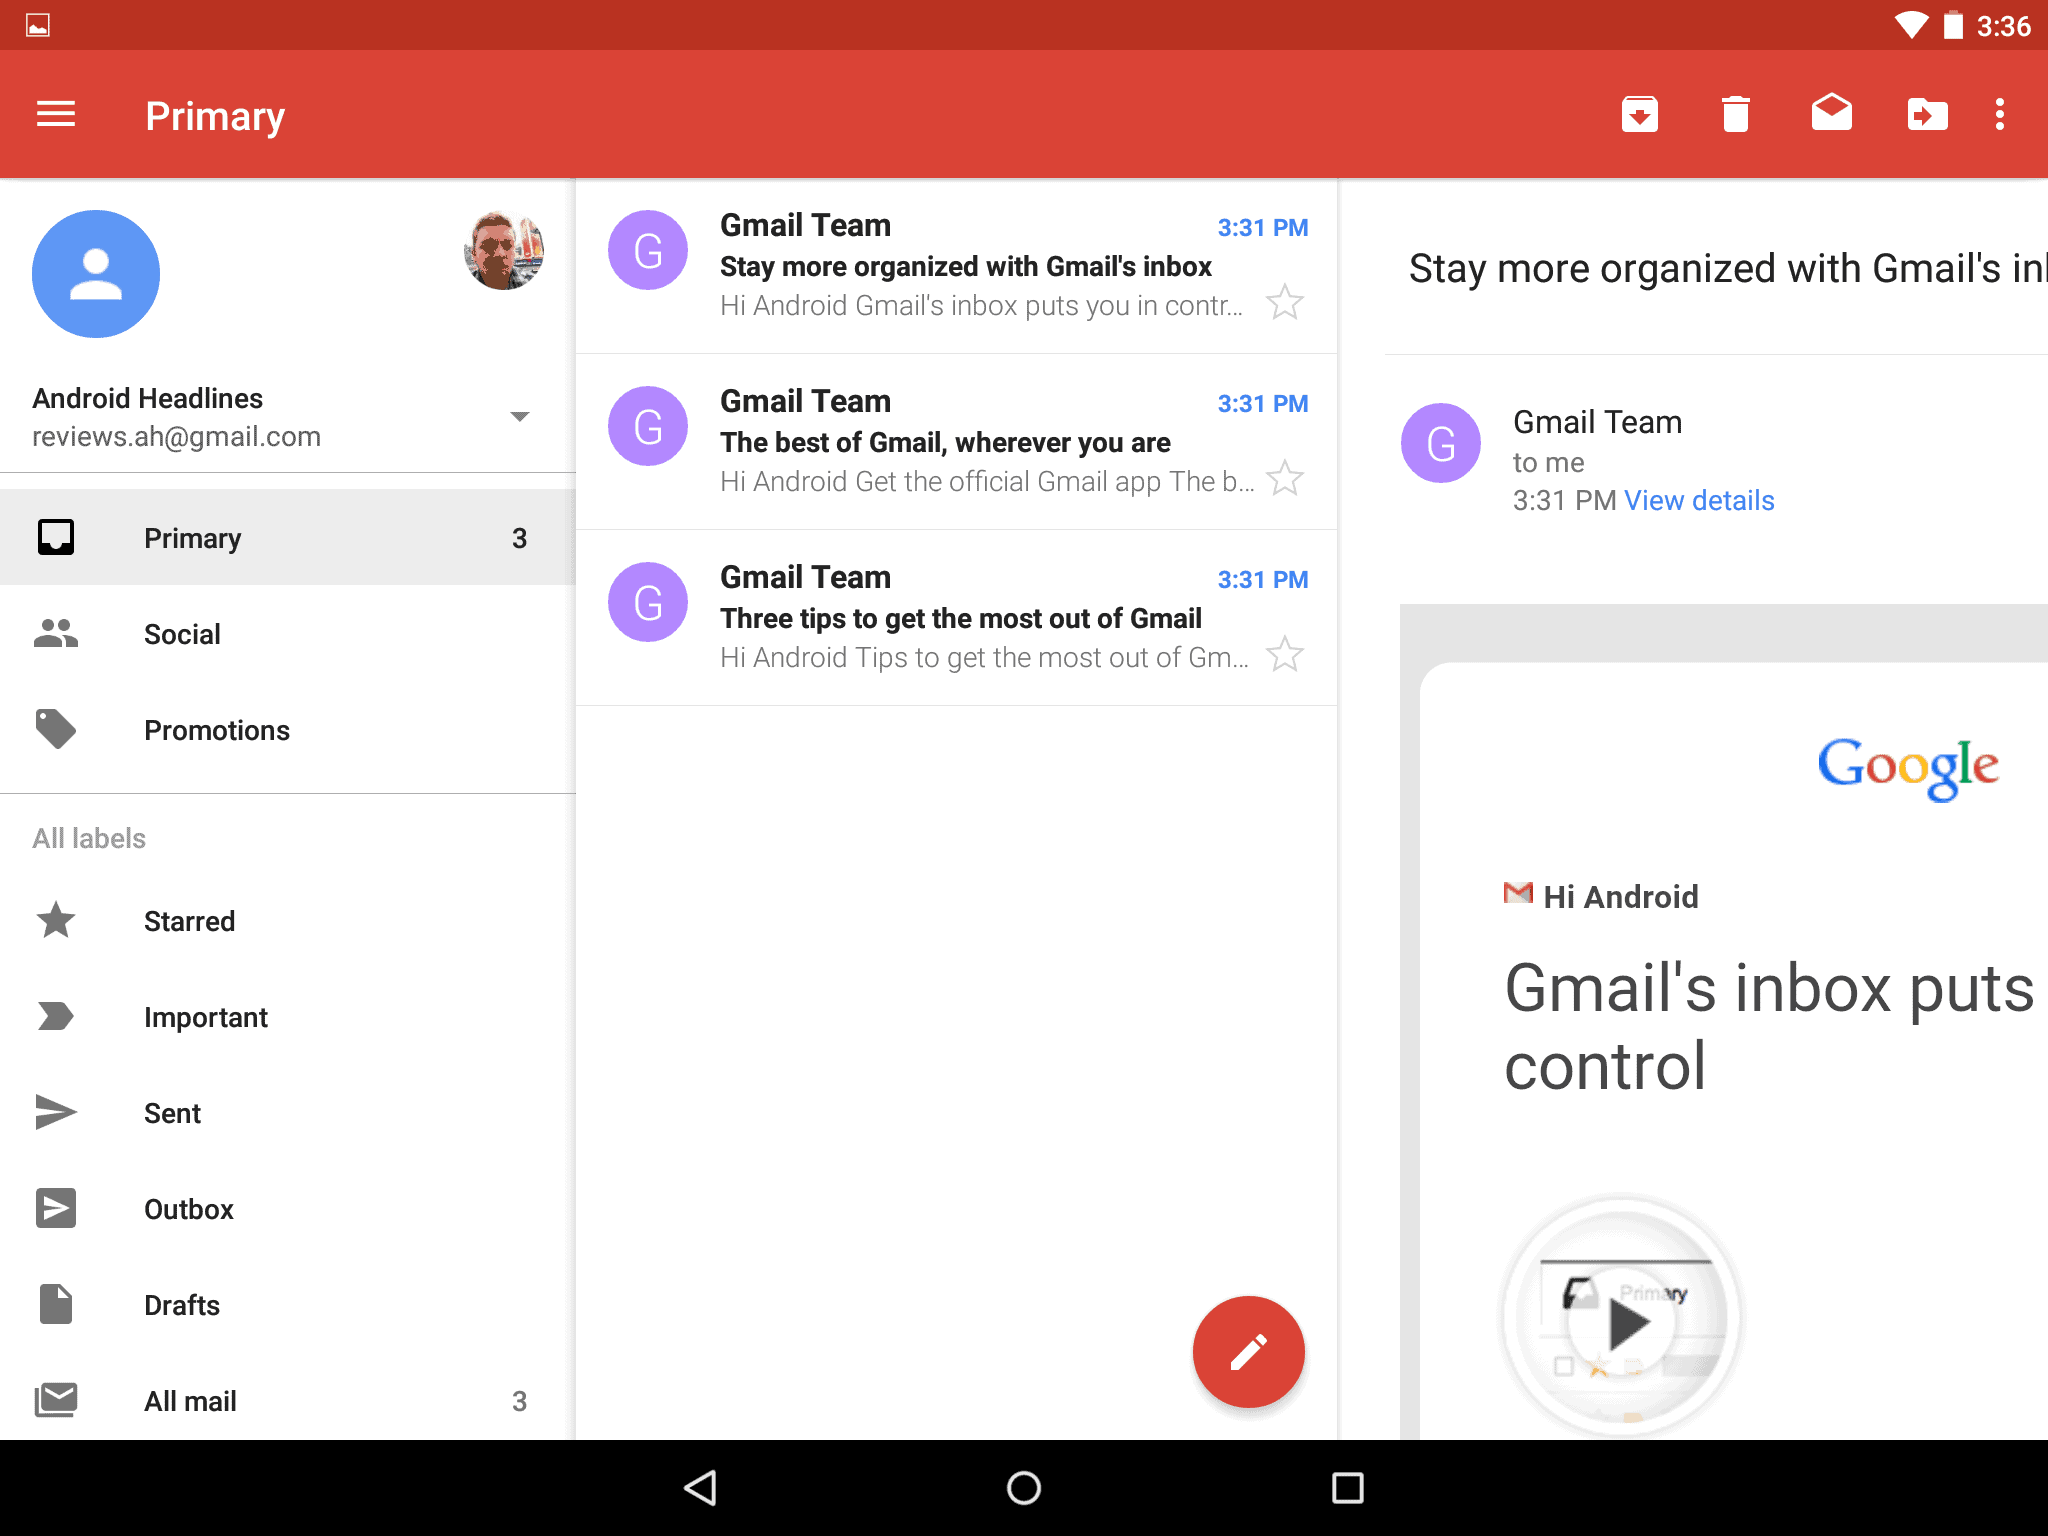Switch to the secondary account photo
Screen dimensions: 2048x1536
pyautogui.click(x=503, y=250)
